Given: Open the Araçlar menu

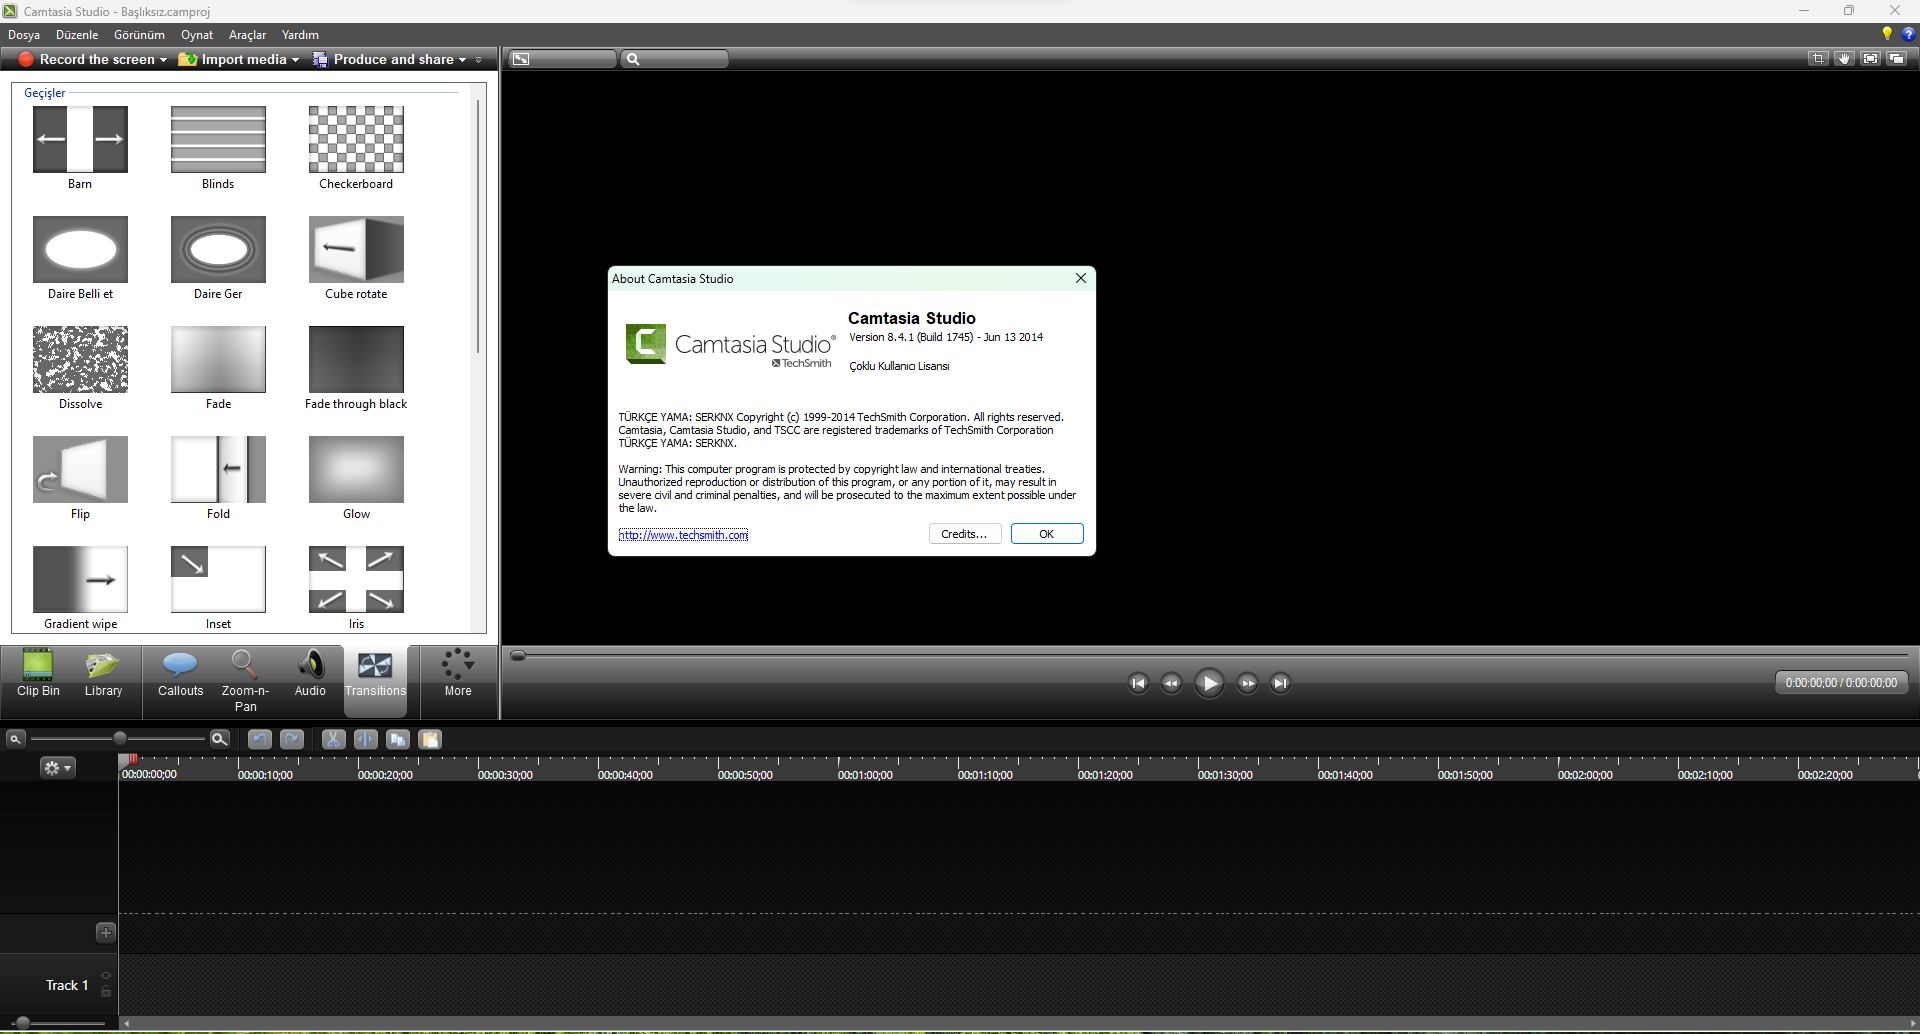Looking at the screenshot, I should [x=247, y=35].
